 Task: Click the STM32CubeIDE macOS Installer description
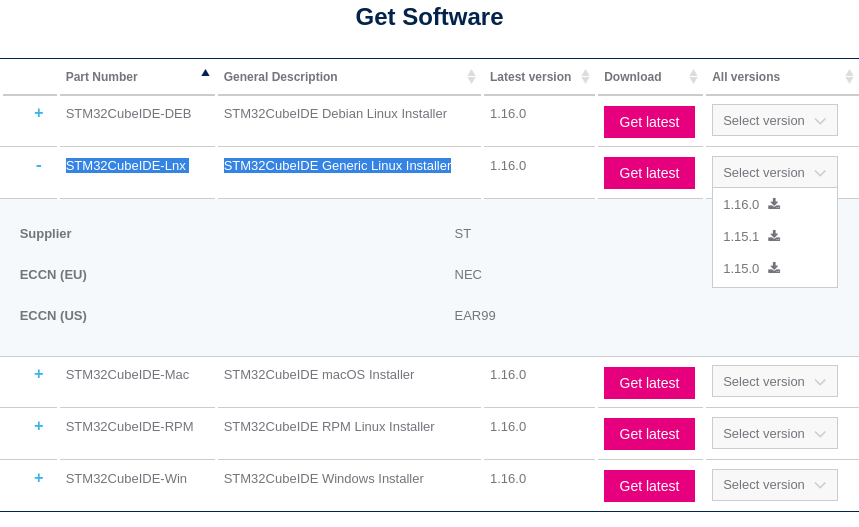319,375
